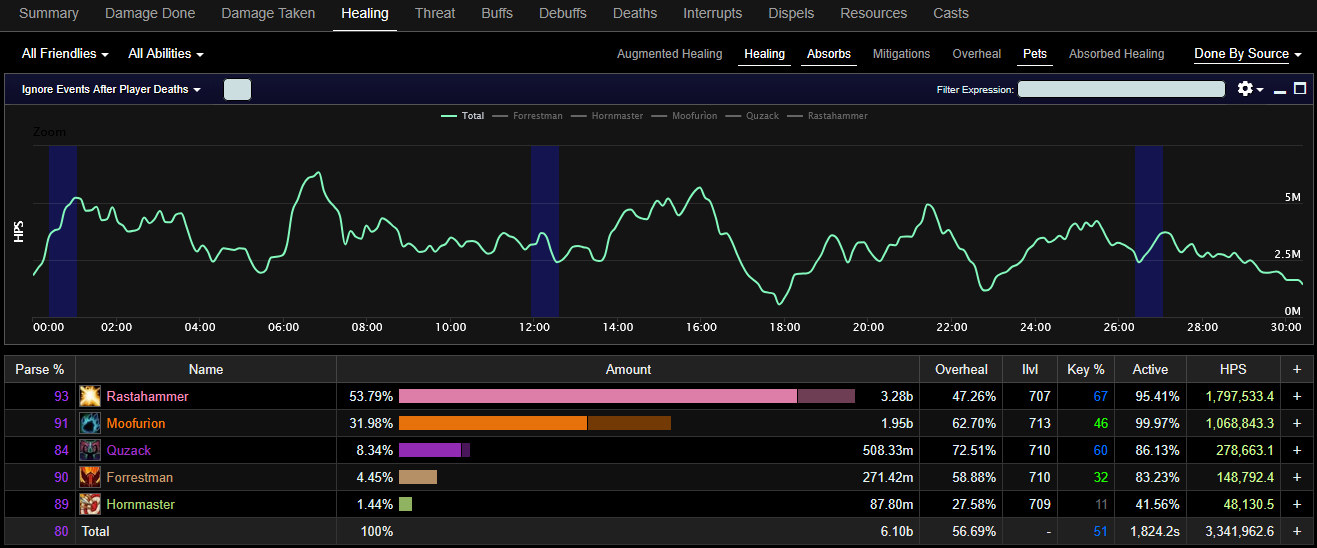Toggle the Pets filter option
This screenshot has height=548, width=1317.
point(1035,54)
